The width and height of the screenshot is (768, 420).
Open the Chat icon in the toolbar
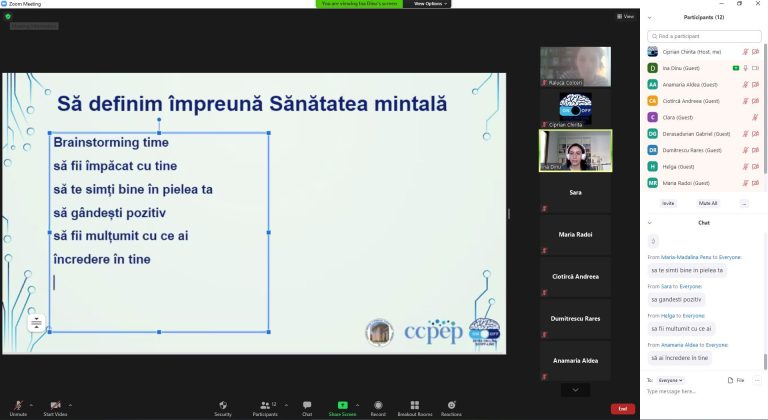point(307,405)
